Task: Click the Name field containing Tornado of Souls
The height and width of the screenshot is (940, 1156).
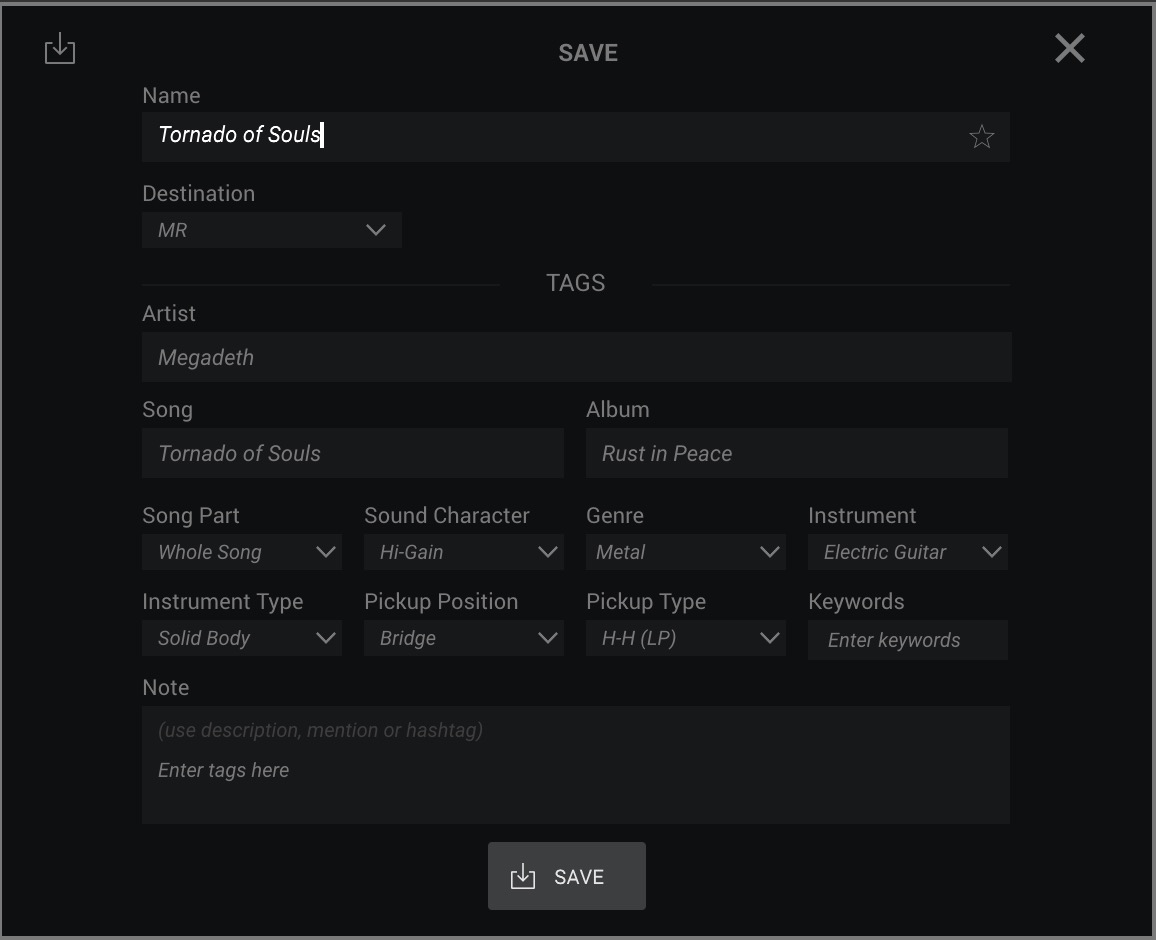Action: pyautogui.click(x=576, y=137)
